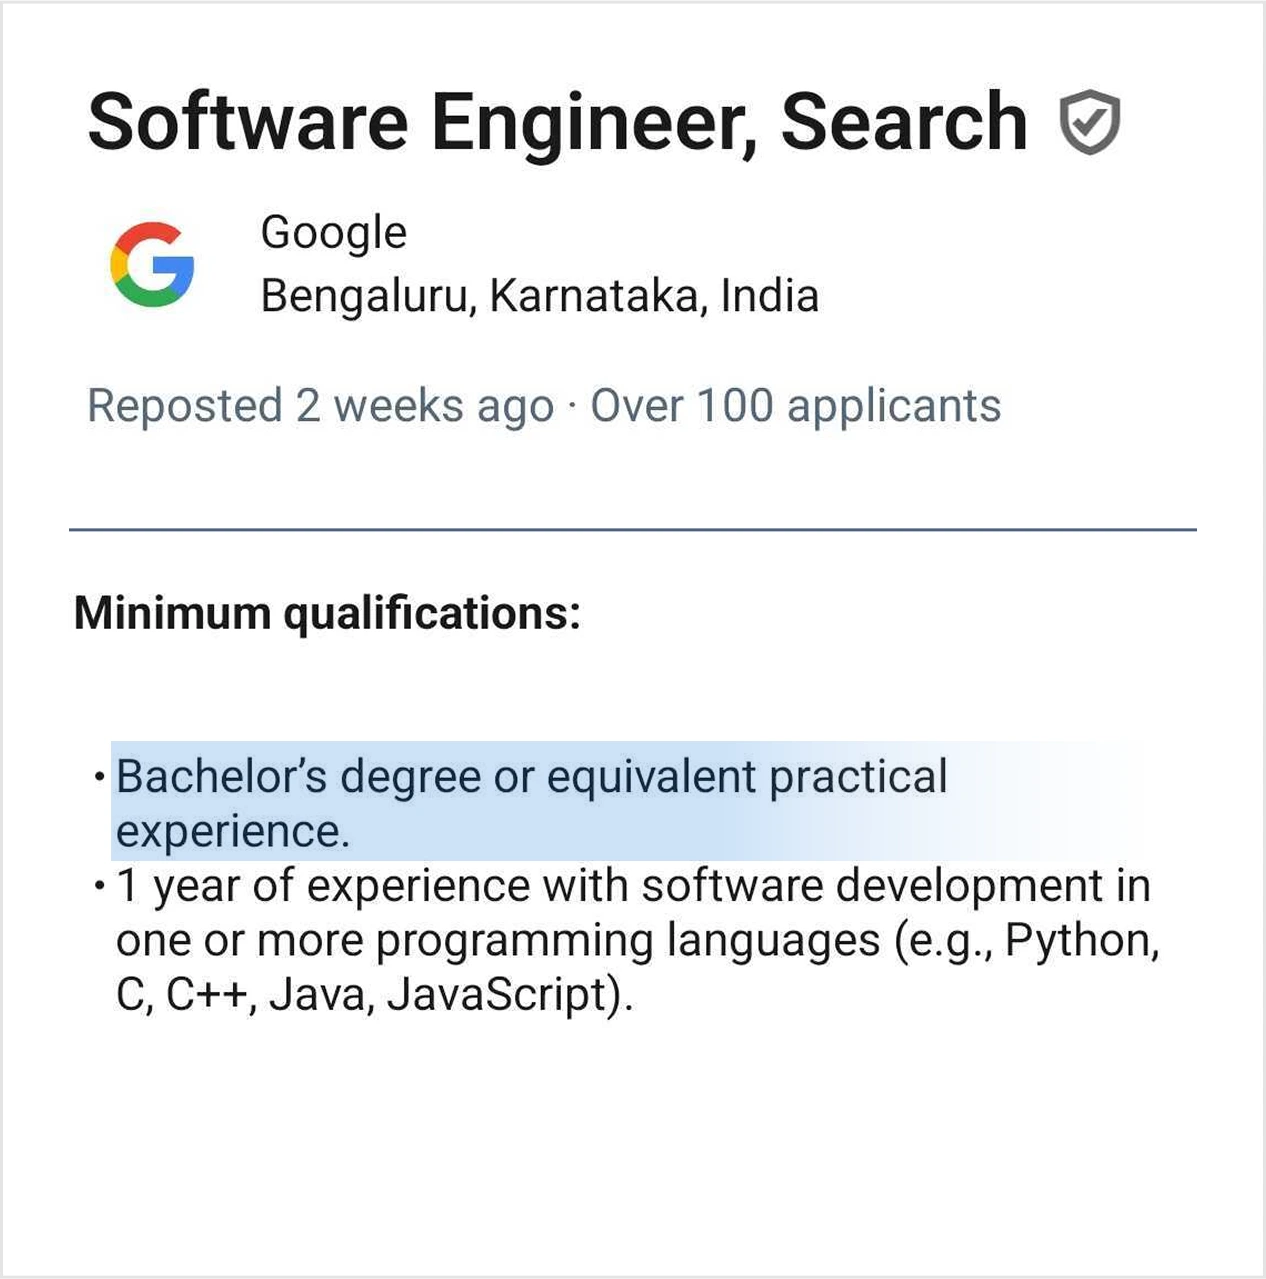This screenshot has width=1266, height=1279.
Task: Click the 1 year of experience bullet line
Action: 632,886
